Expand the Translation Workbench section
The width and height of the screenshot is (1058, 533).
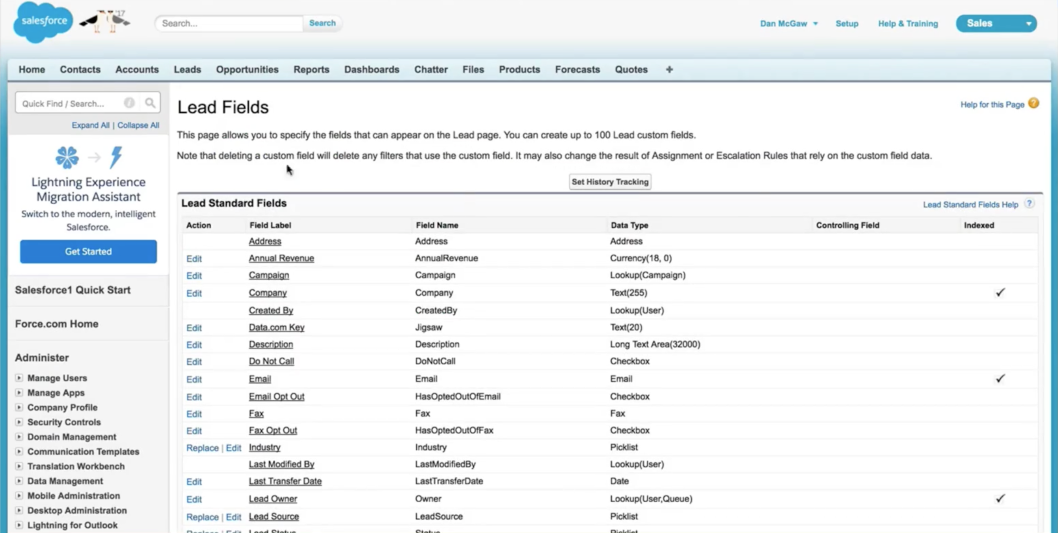click(x=19, y=466)
